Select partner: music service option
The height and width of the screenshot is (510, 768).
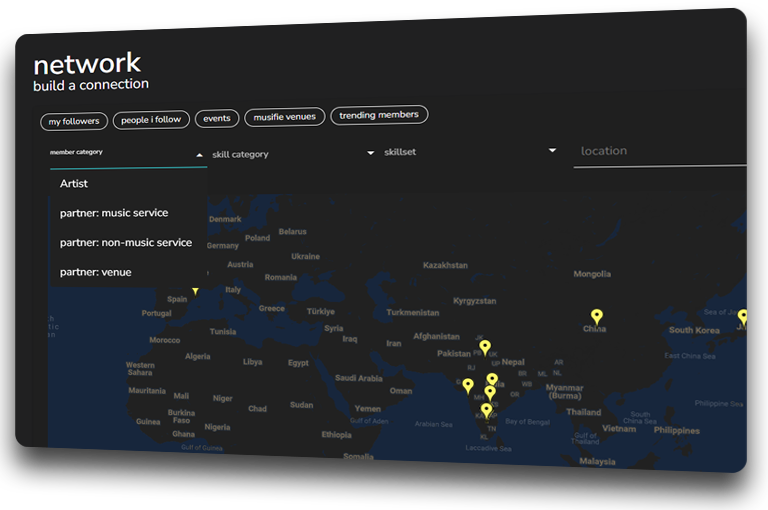pos(114,213)
